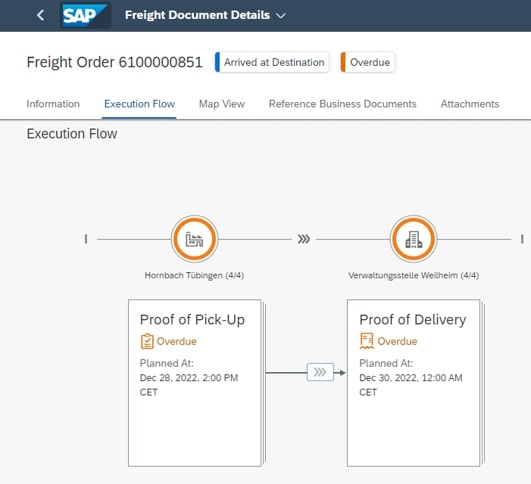The width and height of the screenshot is (531, 484).
Task: Click the triple-chevron between the two stops
Action: (304, 239)
